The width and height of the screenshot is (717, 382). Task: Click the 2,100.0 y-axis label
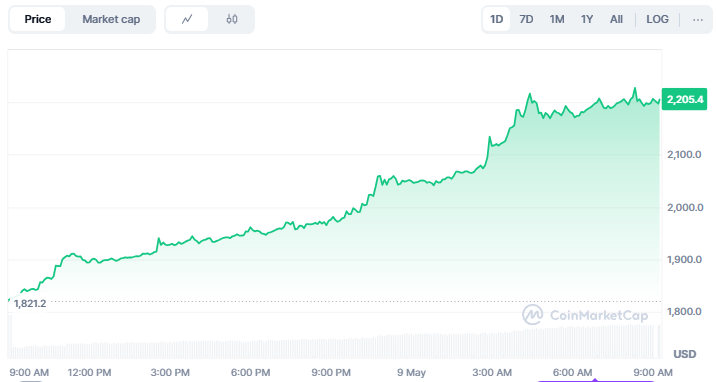[685, 155]
